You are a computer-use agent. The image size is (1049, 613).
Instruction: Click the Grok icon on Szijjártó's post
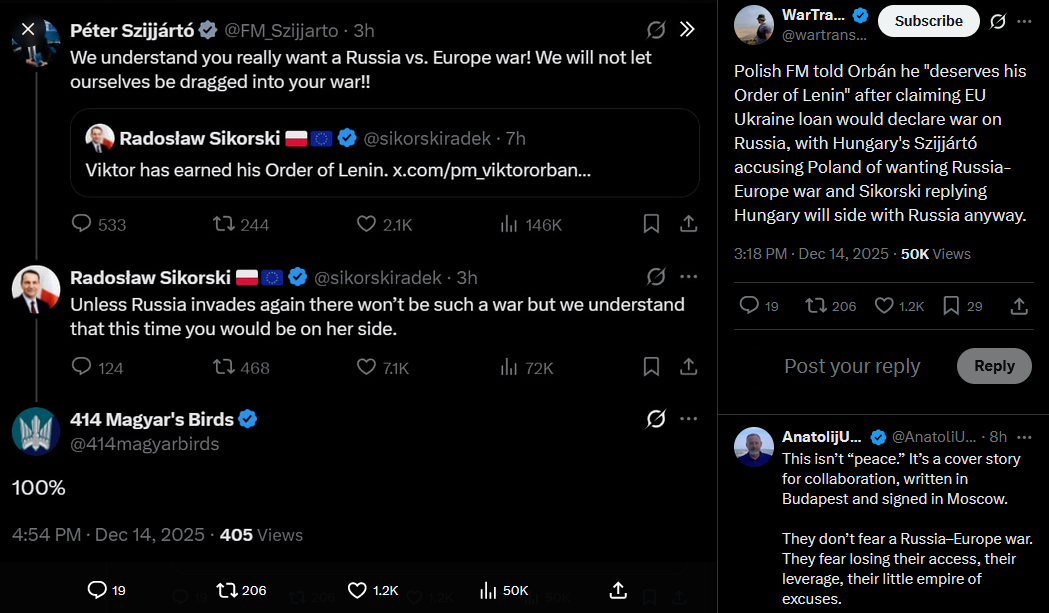[656, 30]
